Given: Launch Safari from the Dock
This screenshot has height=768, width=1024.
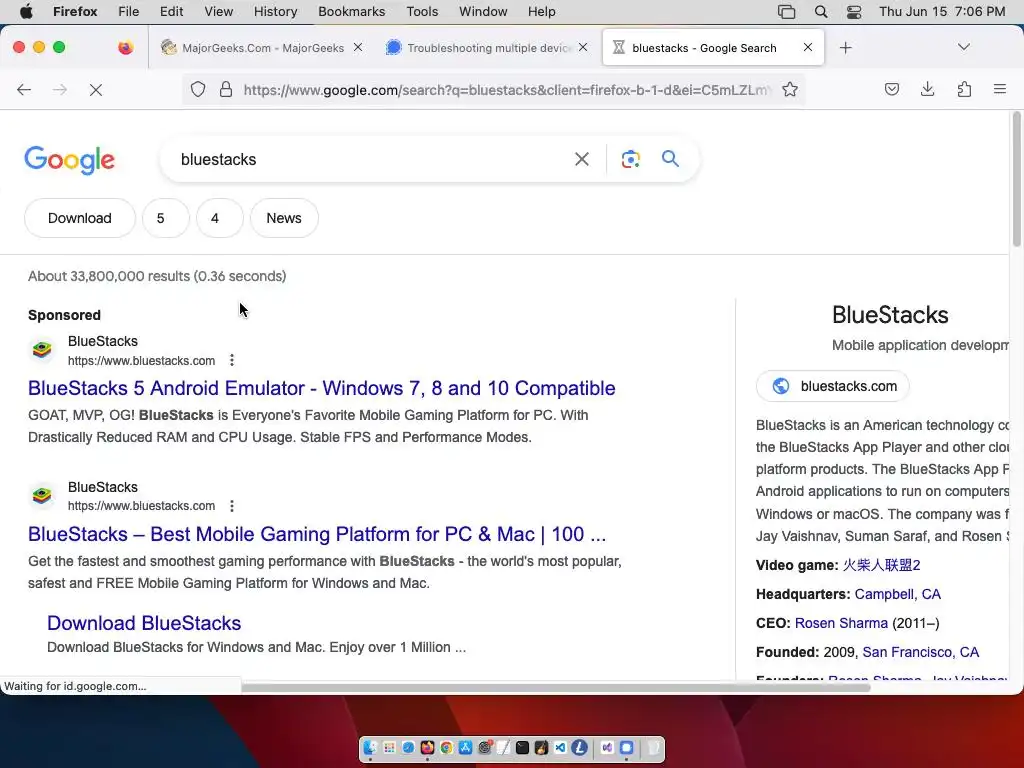Looking at the screenshot, I should (x=408, y=748).
